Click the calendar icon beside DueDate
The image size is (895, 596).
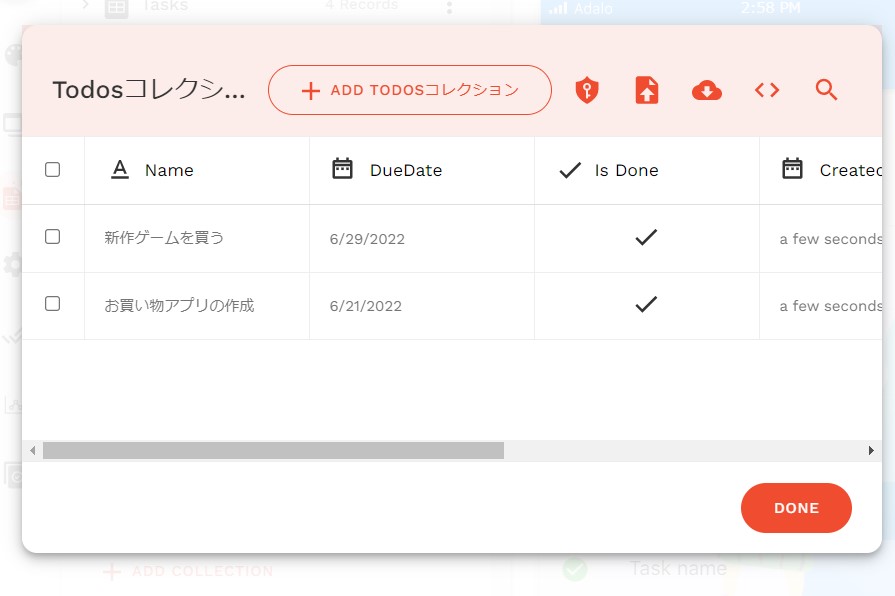[x=342, y=169]
